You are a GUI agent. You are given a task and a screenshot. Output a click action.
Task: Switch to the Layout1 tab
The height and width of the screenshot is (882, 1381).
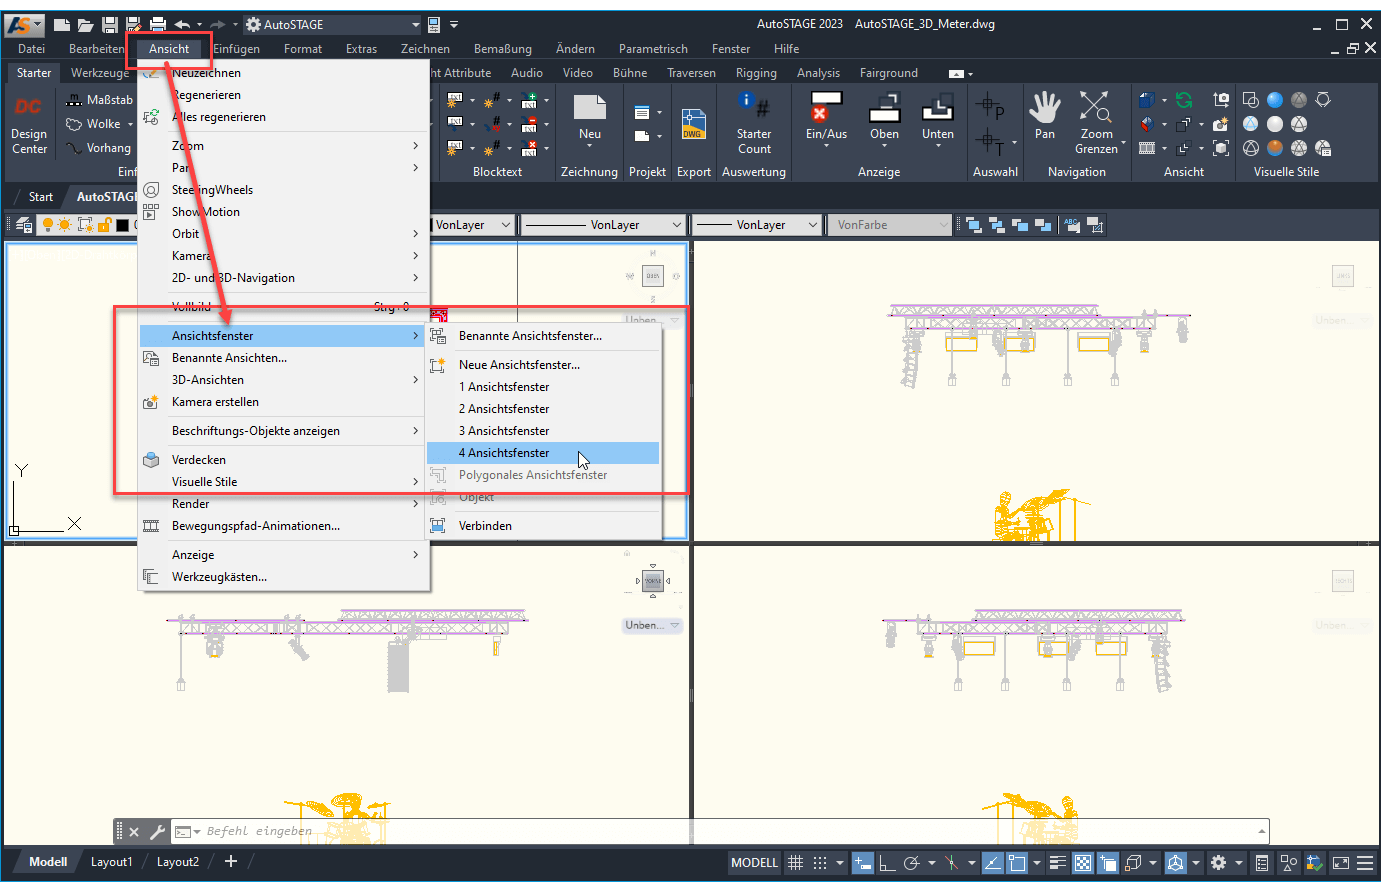[111, 862]
